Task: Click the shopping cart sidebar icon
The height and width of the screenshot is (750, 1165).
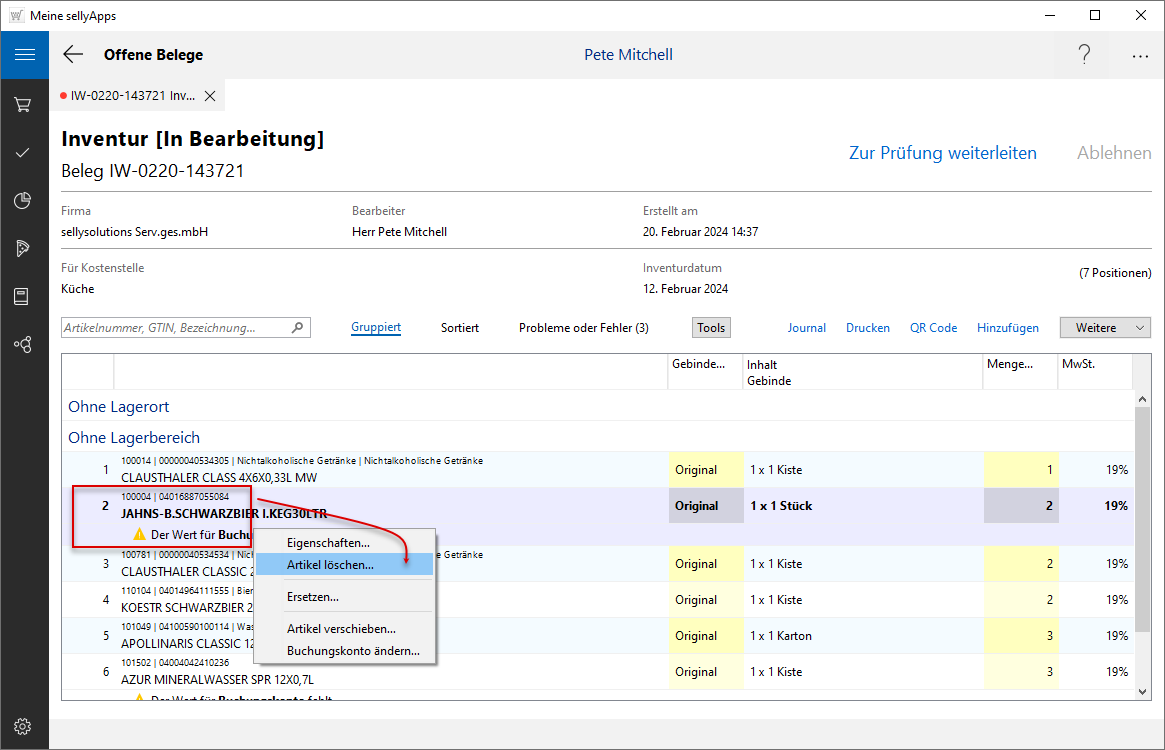Action: click(x=24, y=104)
